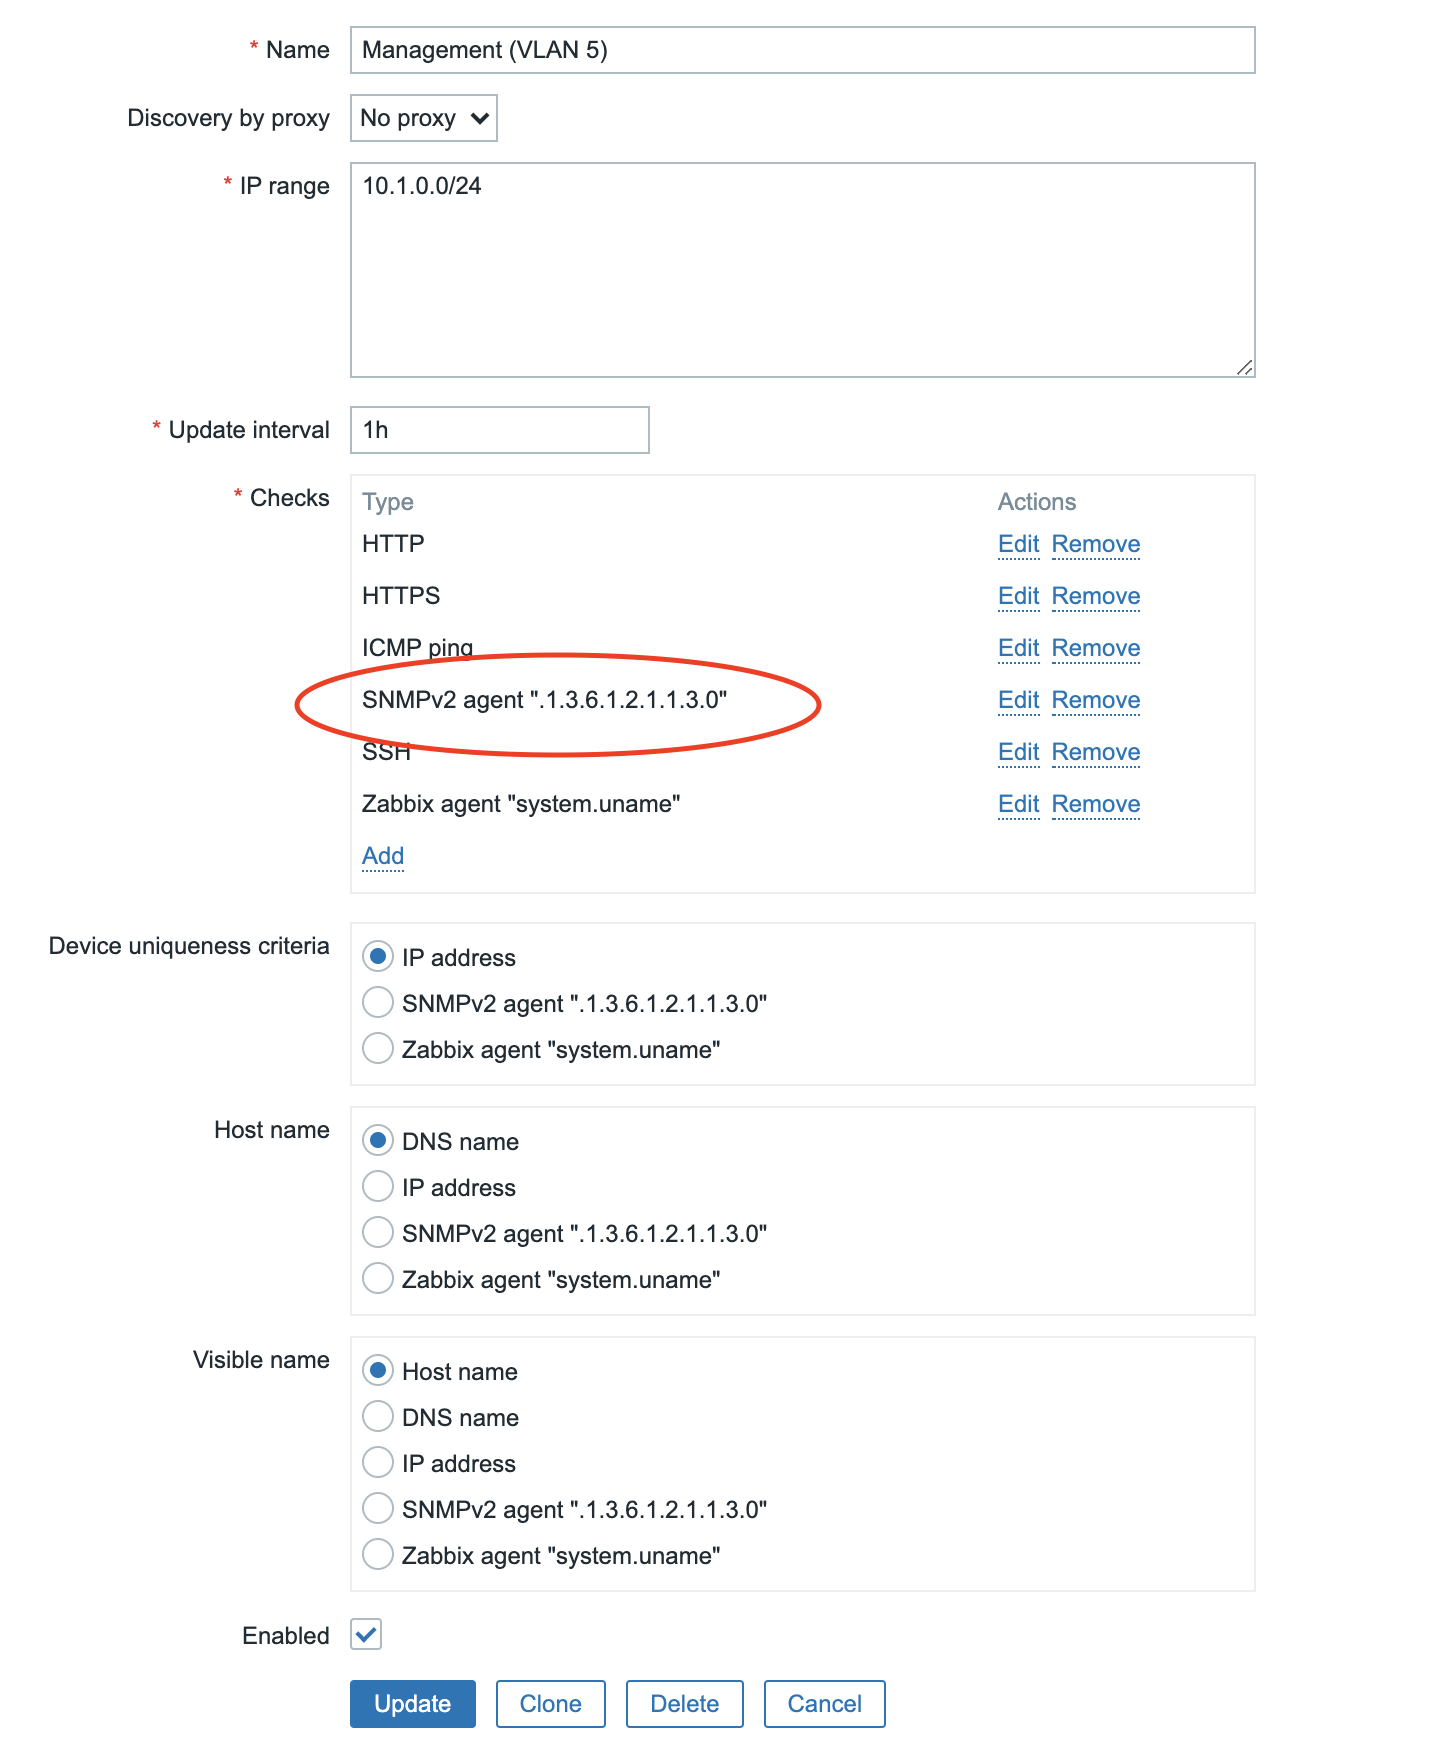Delete the discovery rule
The image size is (1446, 1756).
pyautogui.click(x=684, y=1704)
